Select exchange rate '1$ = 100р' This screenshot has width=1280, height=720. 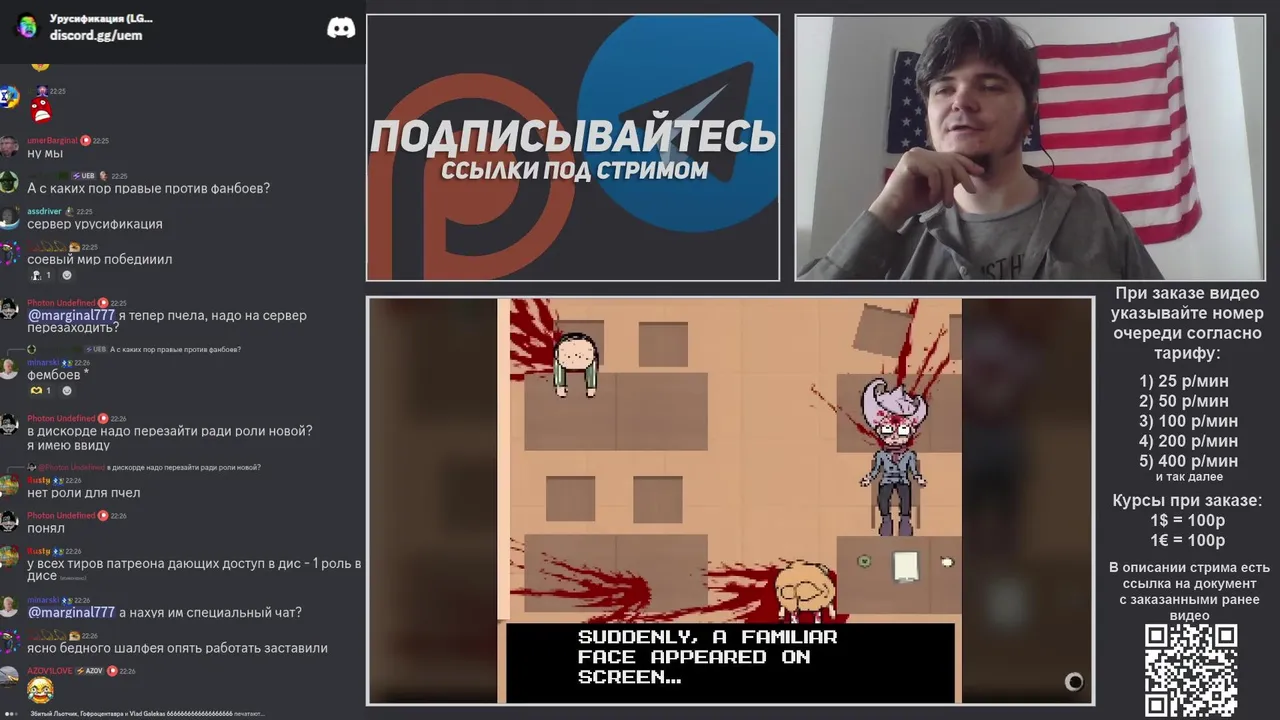click(x=1187, y=520)
